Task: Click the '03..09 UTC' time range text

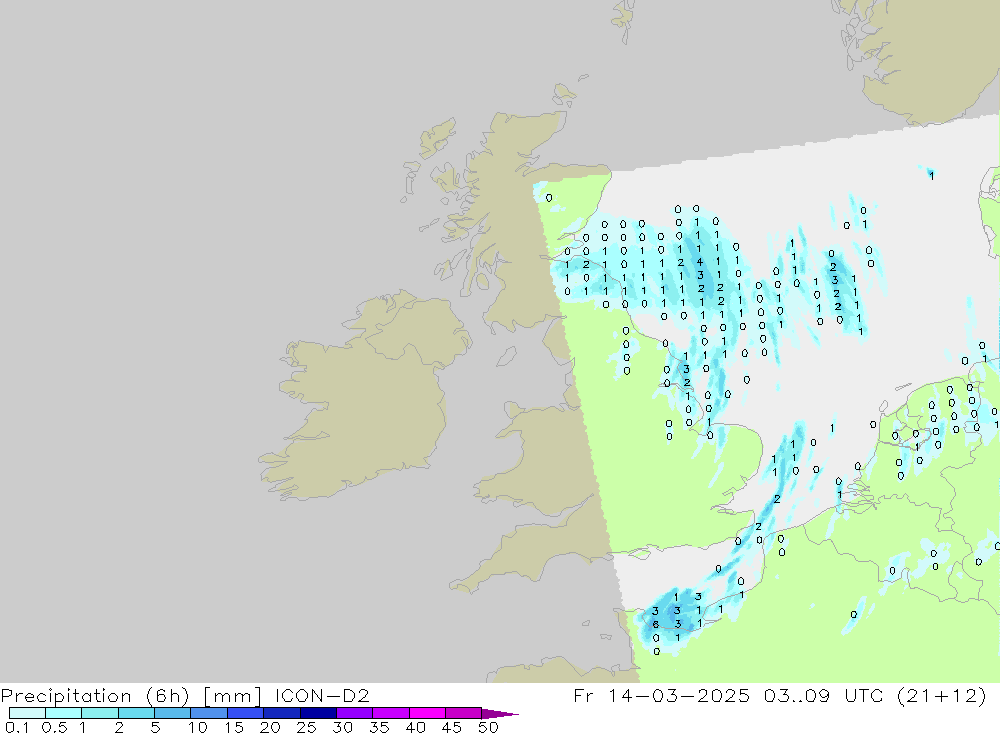Action: pyautogui.click(x=824, y=695)
